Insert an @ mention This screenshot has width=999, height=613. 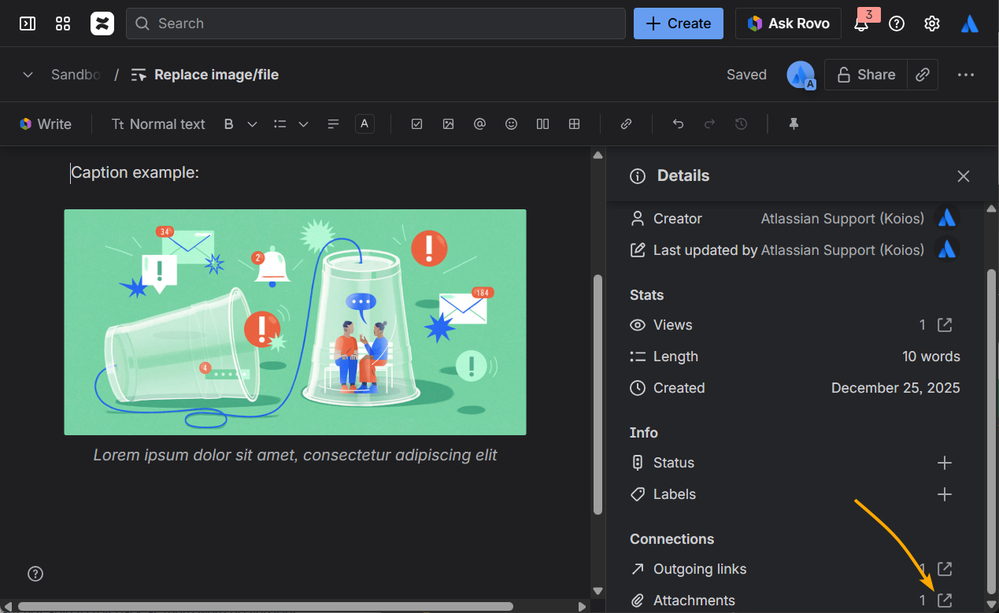pyautogui.click(x=480, y=124)
